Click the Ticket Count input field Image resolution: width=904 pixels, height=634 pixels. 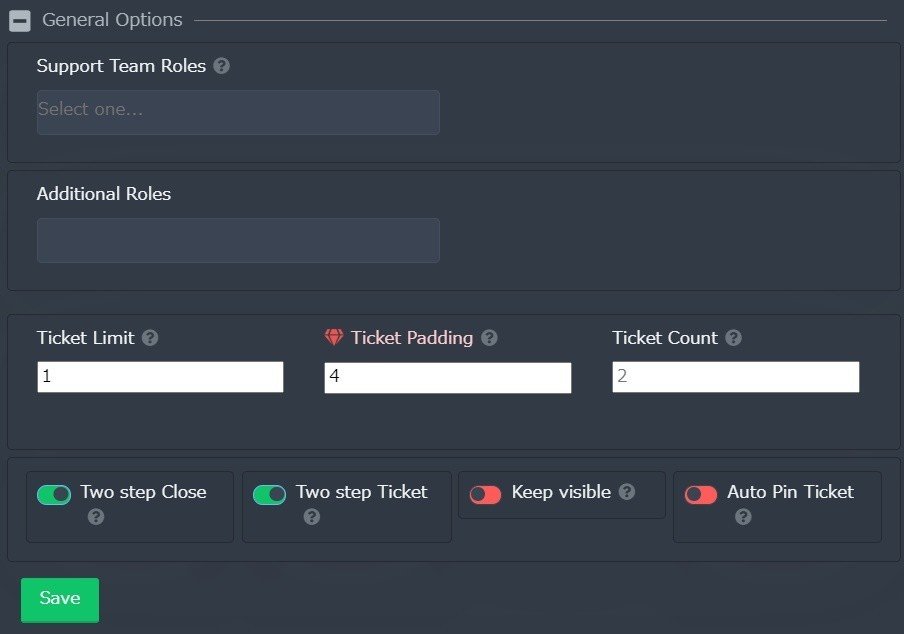736,377
